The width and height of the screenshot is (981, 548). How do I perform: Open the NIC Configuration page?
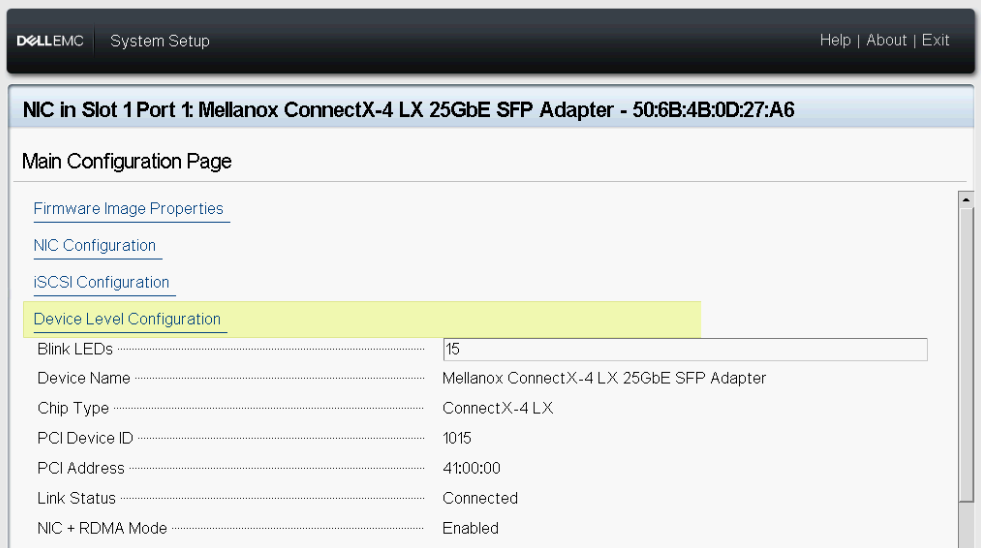(95, 246)
